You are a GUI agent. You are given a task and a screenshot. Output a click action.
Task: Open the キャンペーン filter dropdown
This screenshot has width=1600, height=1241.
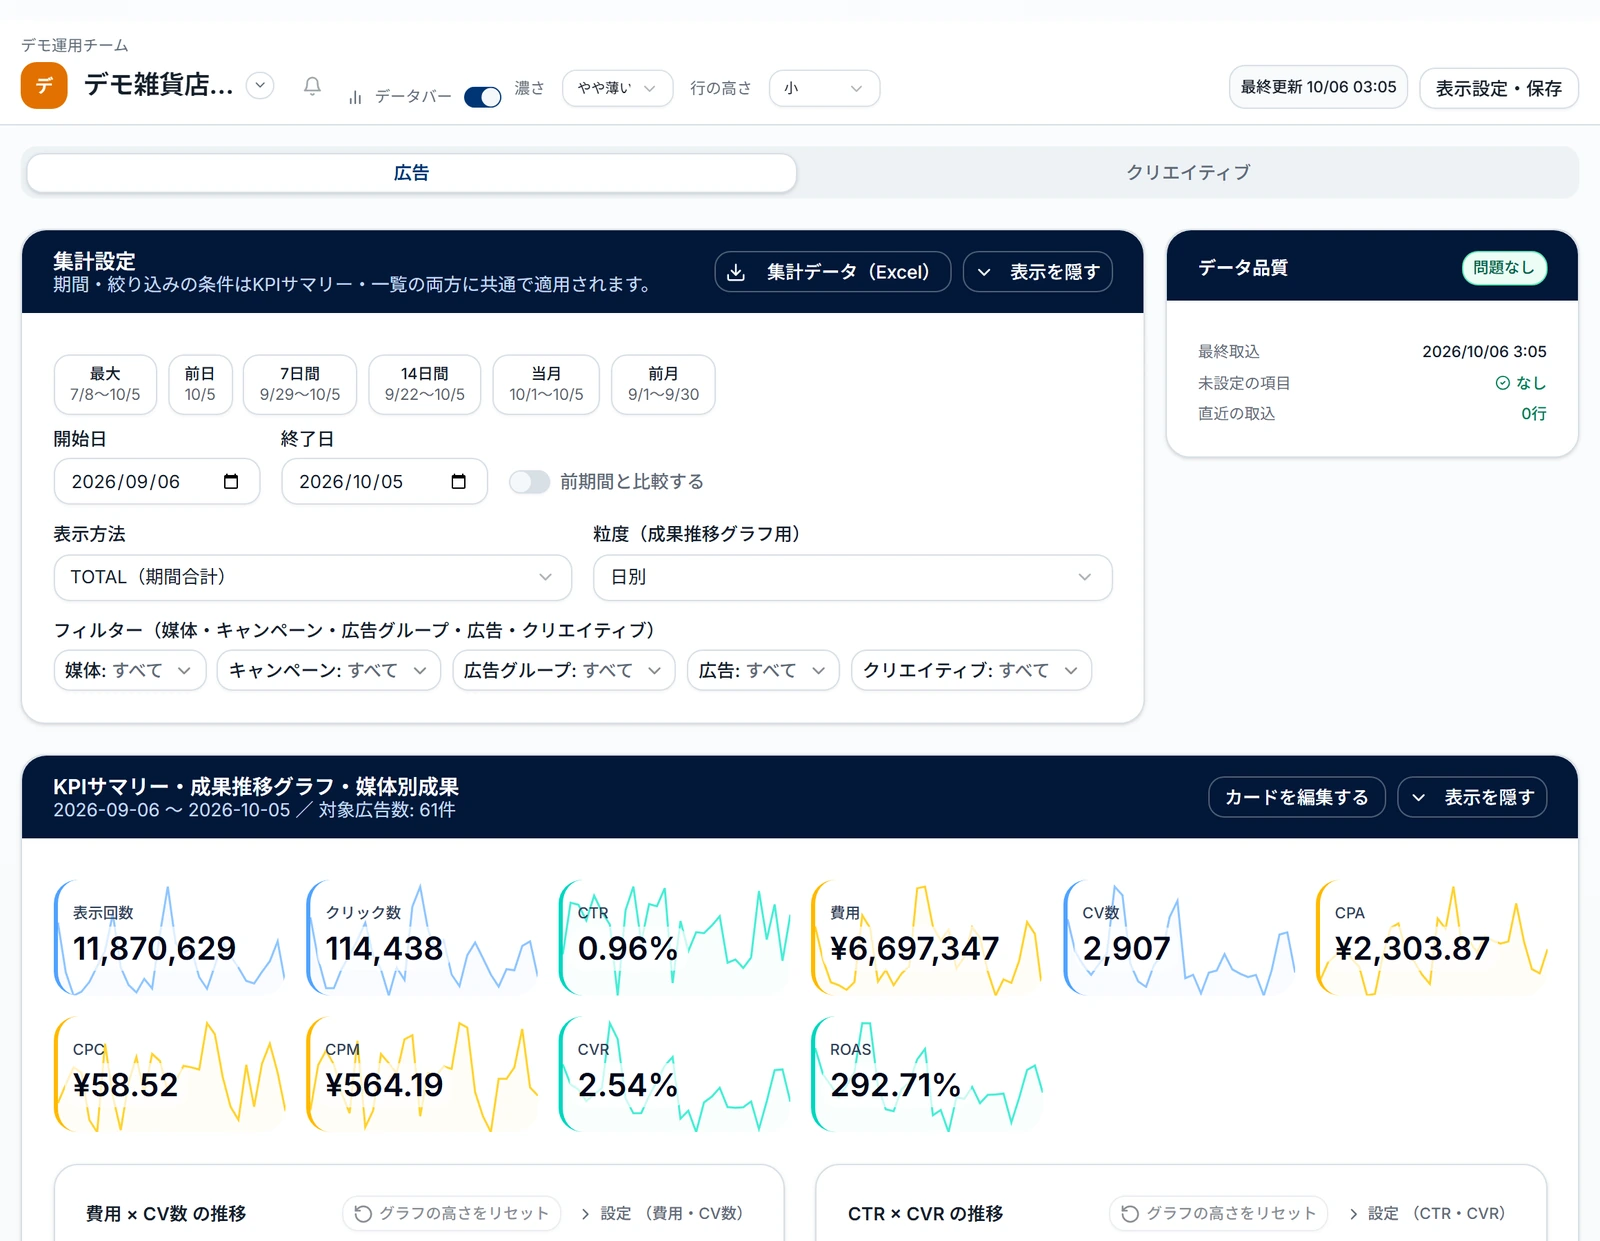(x=328, y=670)
